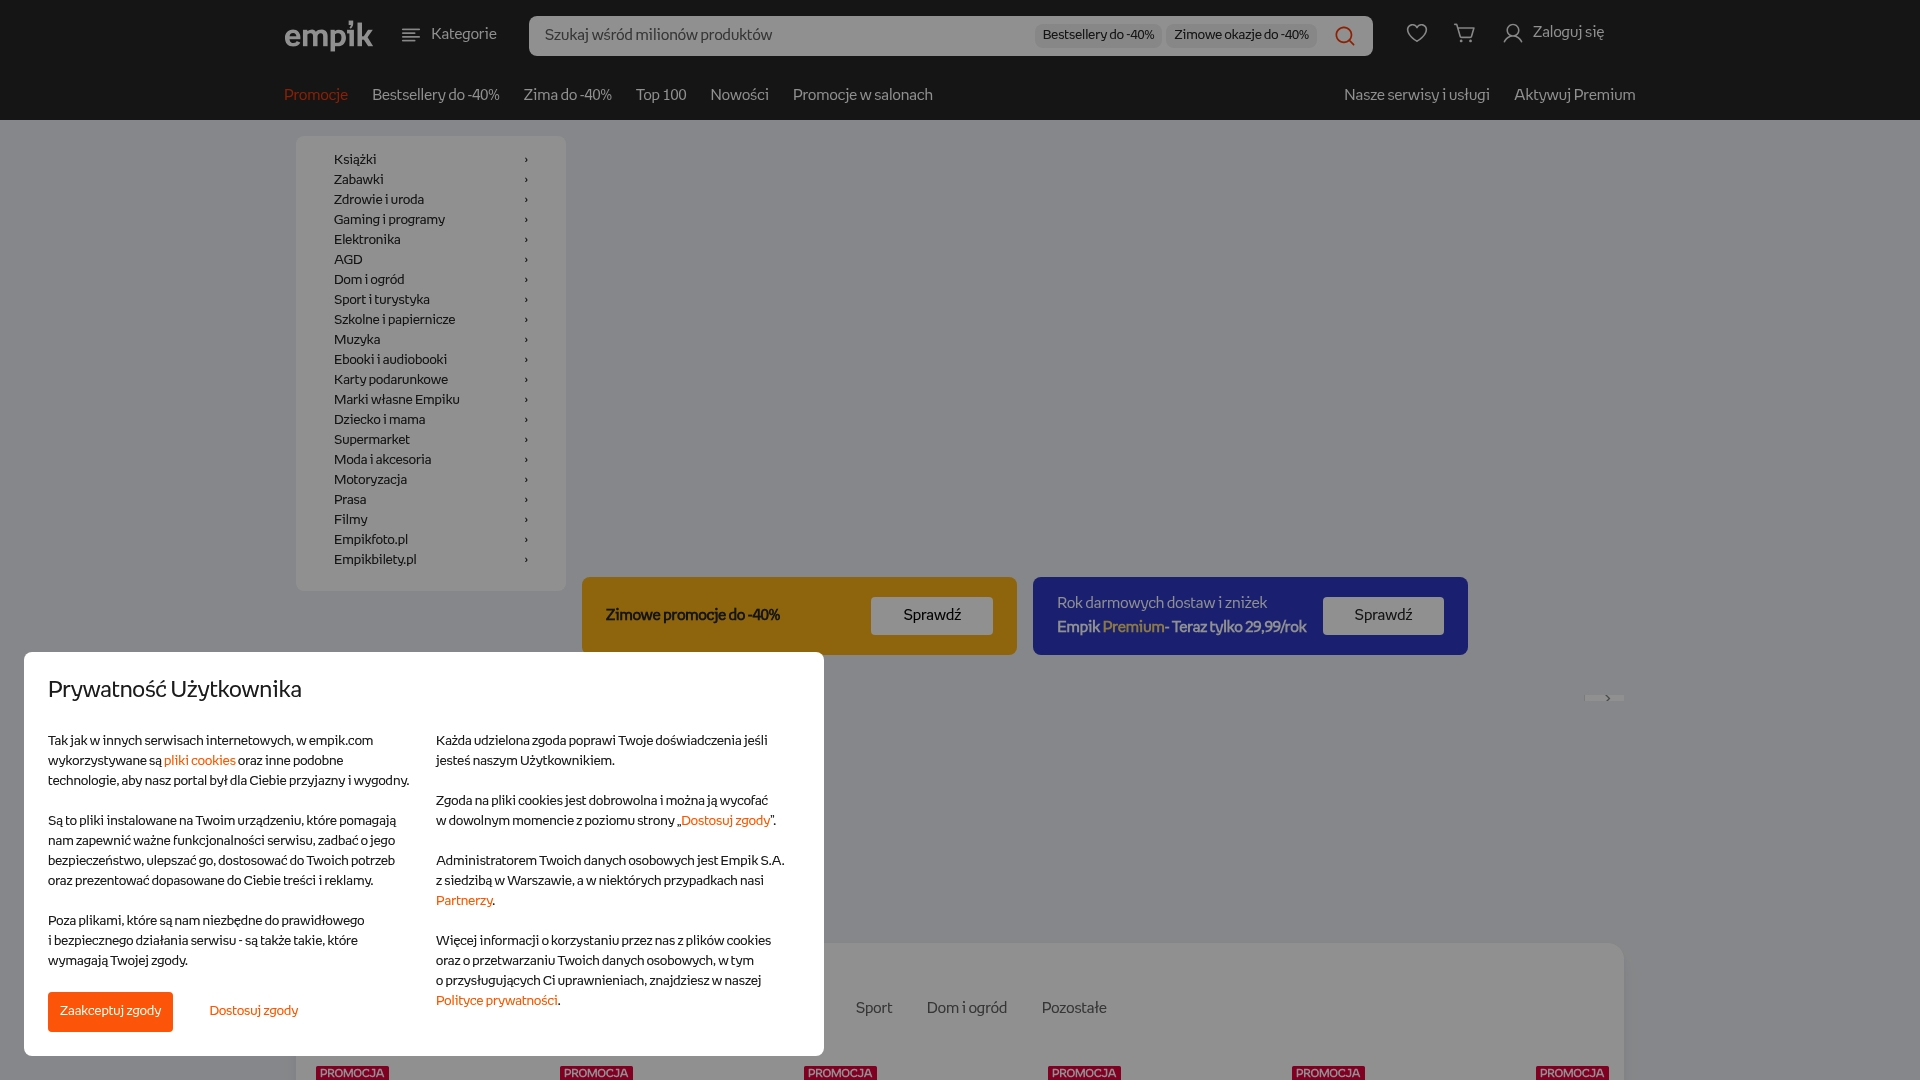Select the Sport category tab
The height and width of the screenshot is (1080, 1920).
[874, 1008]
